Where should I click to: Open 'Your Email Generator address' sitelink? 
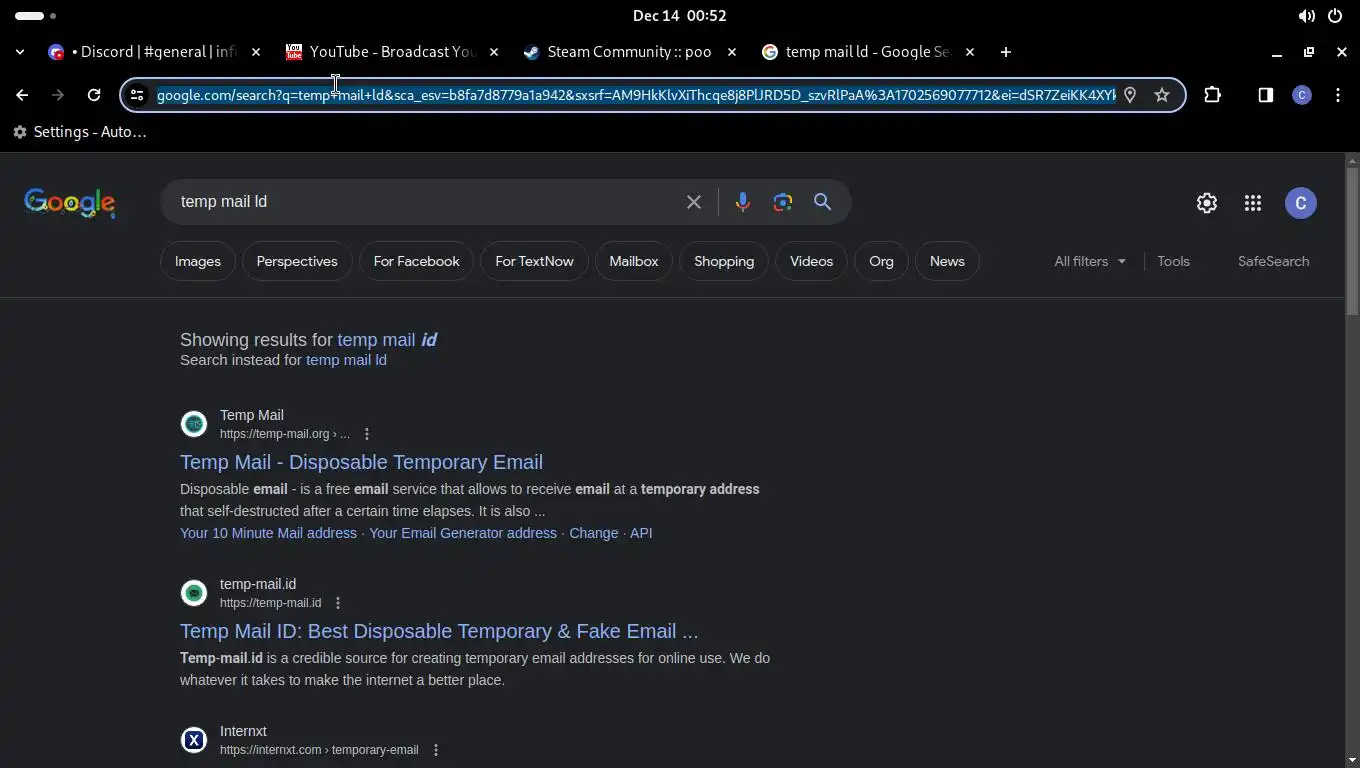pyautogui.click(x=463, y=533)
